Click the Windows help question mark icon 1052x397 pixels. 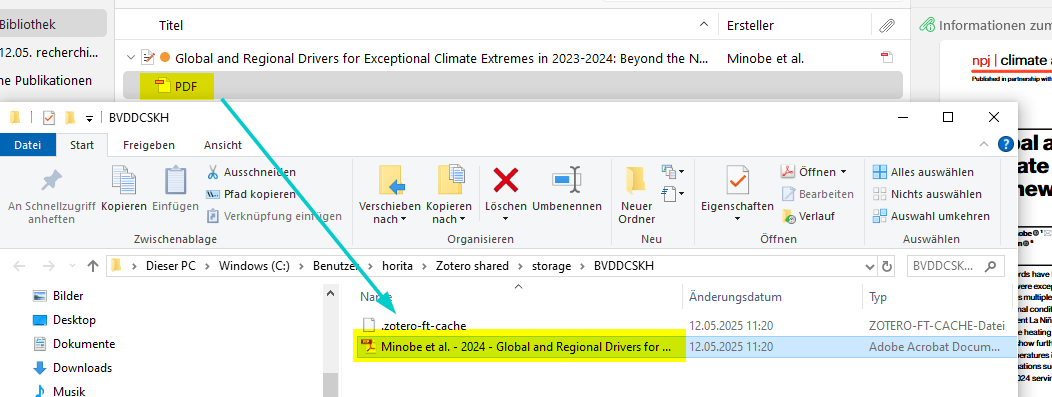pyautogui.click(x=1006, y=144)
